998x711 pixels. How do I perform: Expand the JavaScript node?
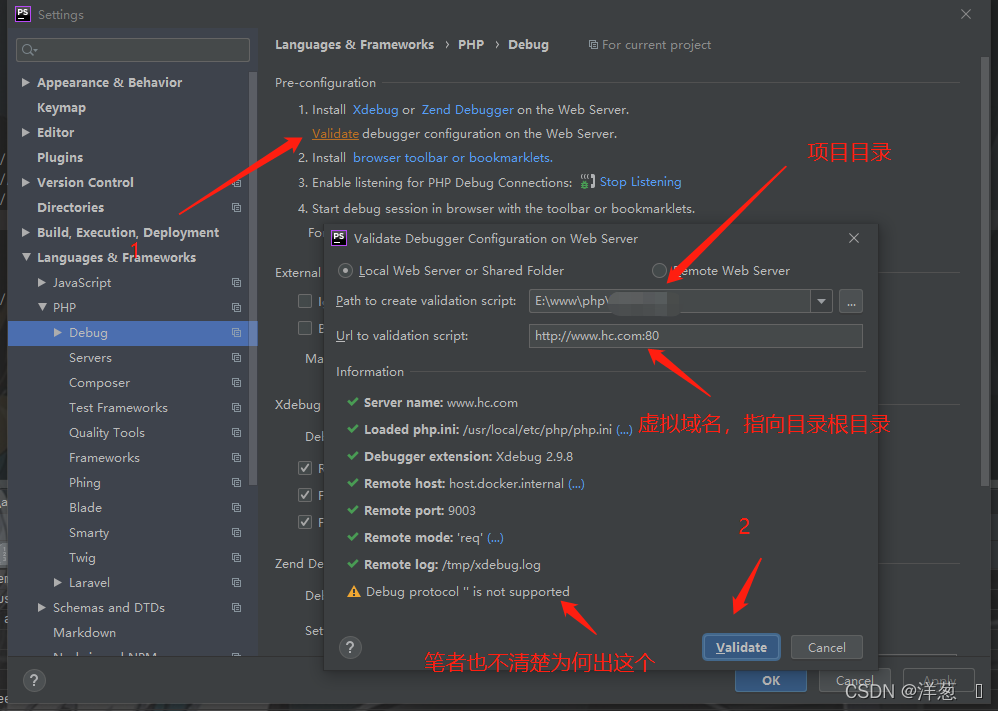(x=41, y=282)
